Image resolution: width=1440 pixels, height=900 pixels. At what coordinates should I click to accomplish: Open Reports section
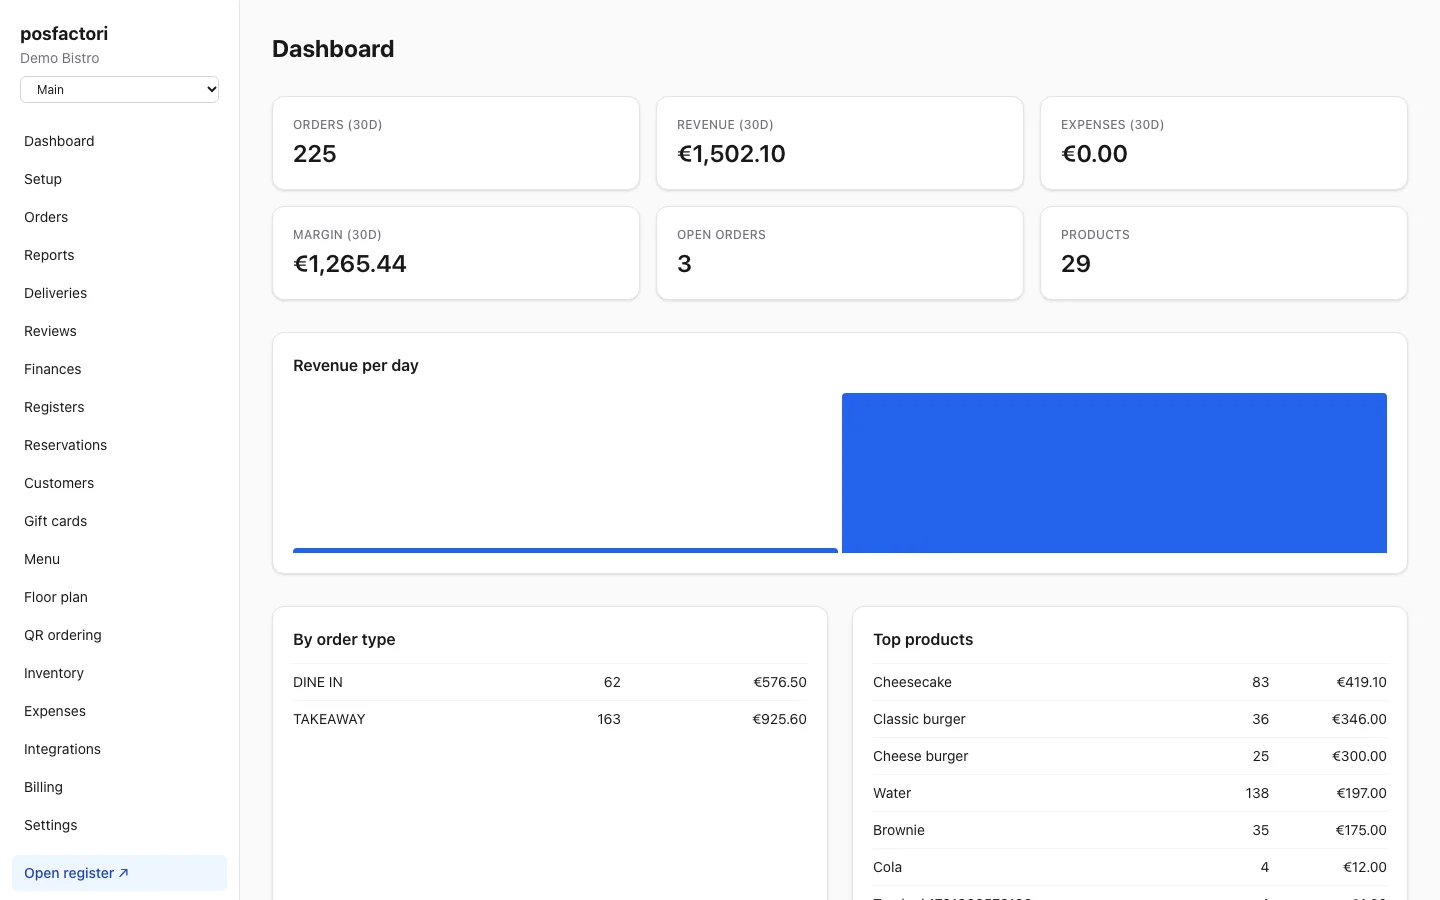(49, 255)
